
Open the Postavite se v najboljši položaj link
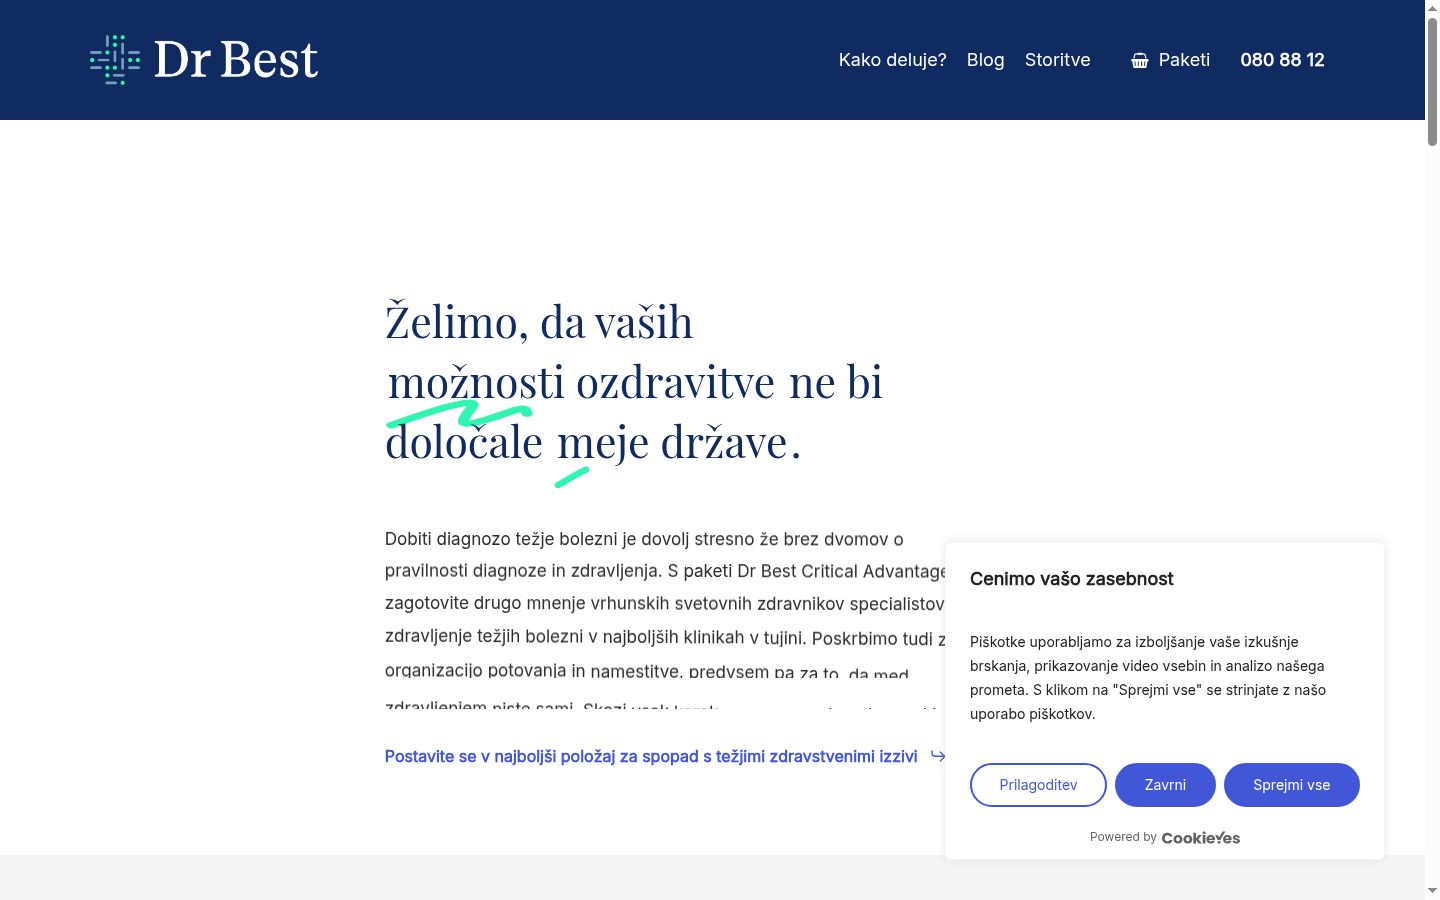click(651, 756)
